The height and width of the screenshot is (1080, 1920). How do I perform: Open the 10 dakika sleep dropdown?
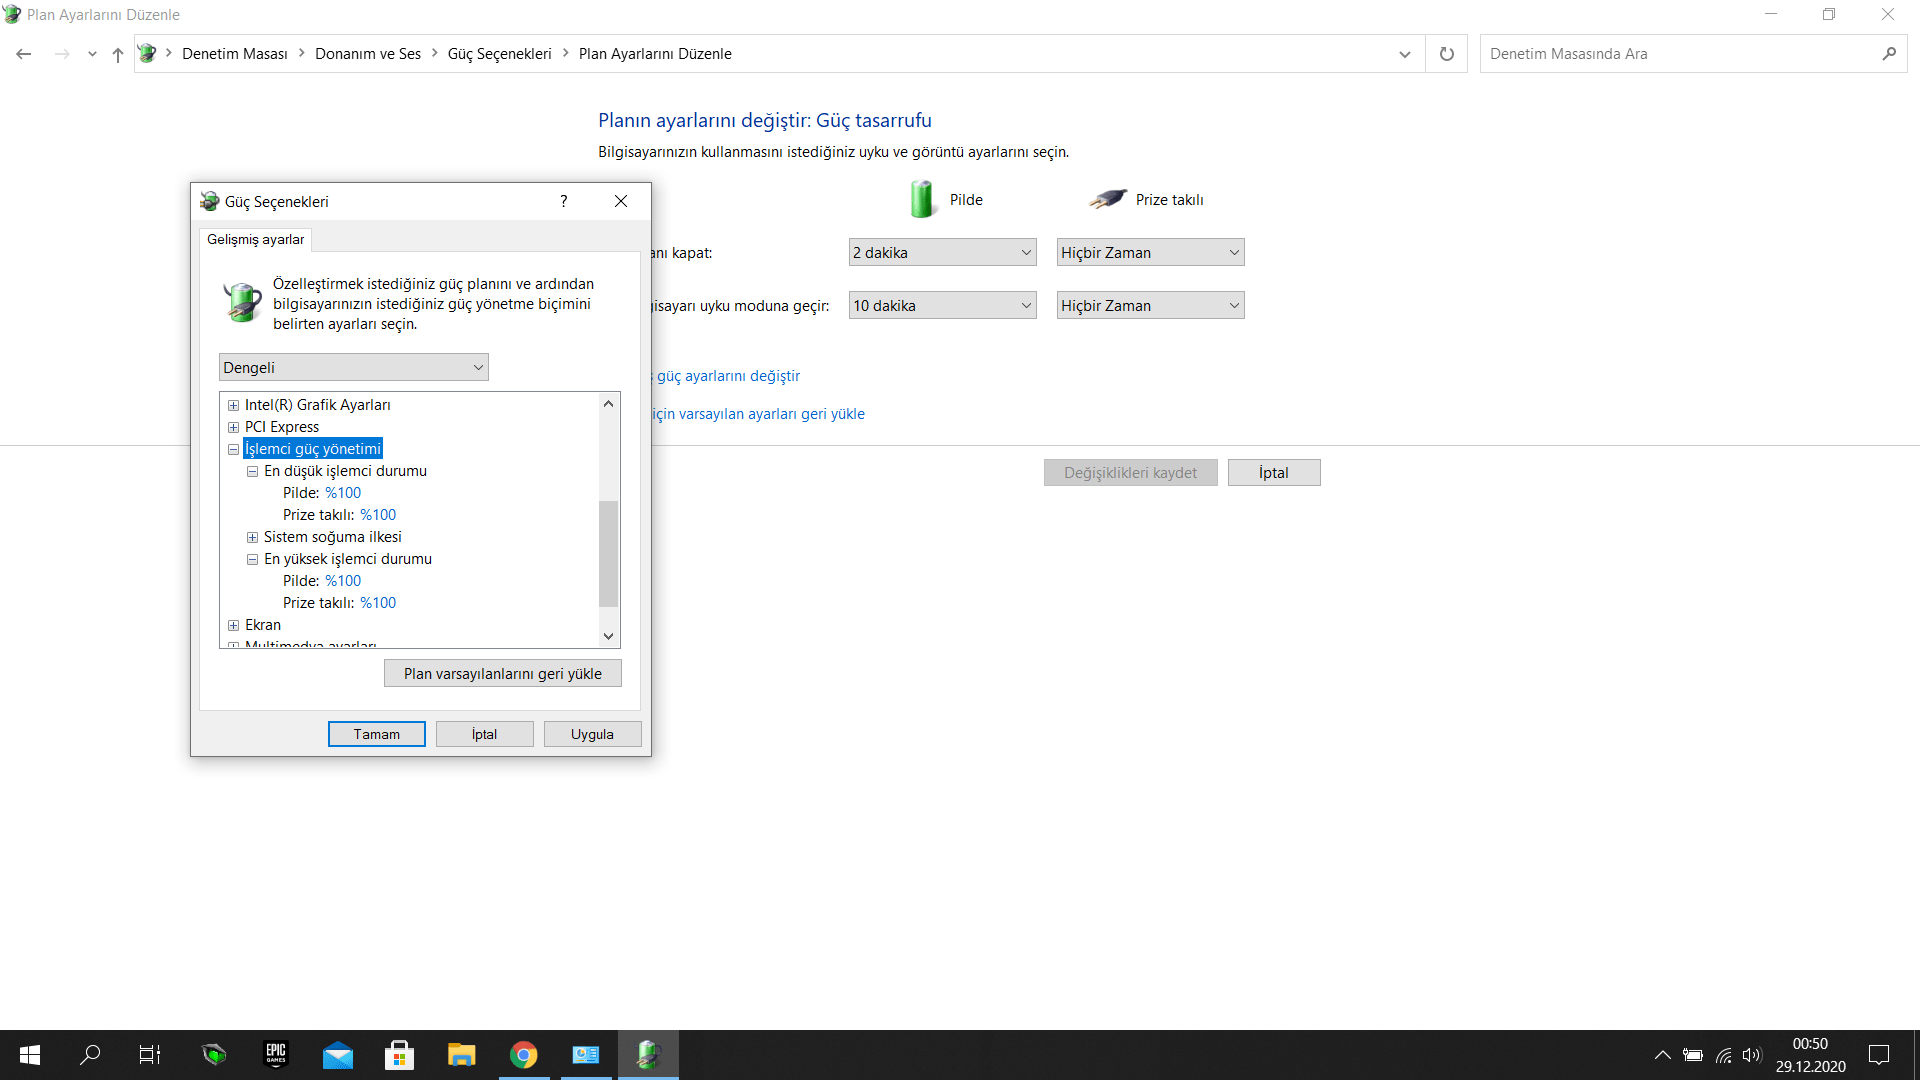click(x=941, y=306)
